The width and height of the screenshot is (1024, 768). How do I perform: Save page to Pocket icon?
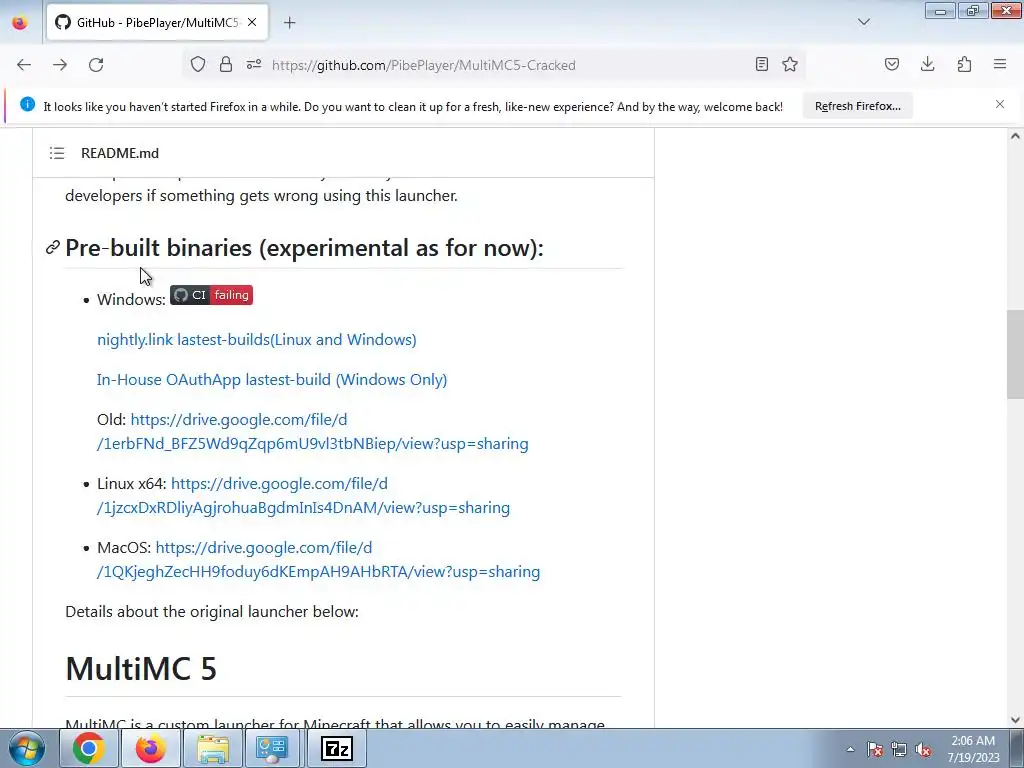[892, 64]
